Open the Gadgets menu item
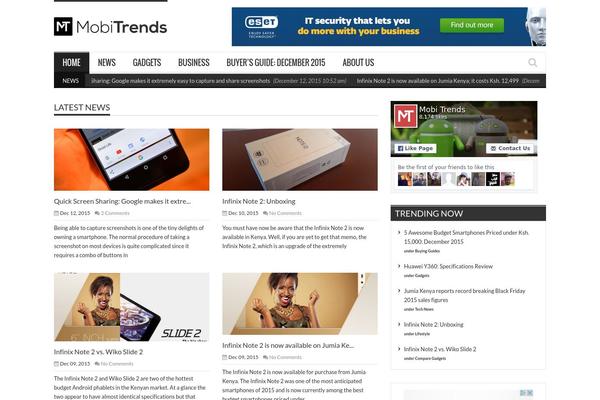The image size is (600, 400). pyautogui.click(x=147, y=63)
